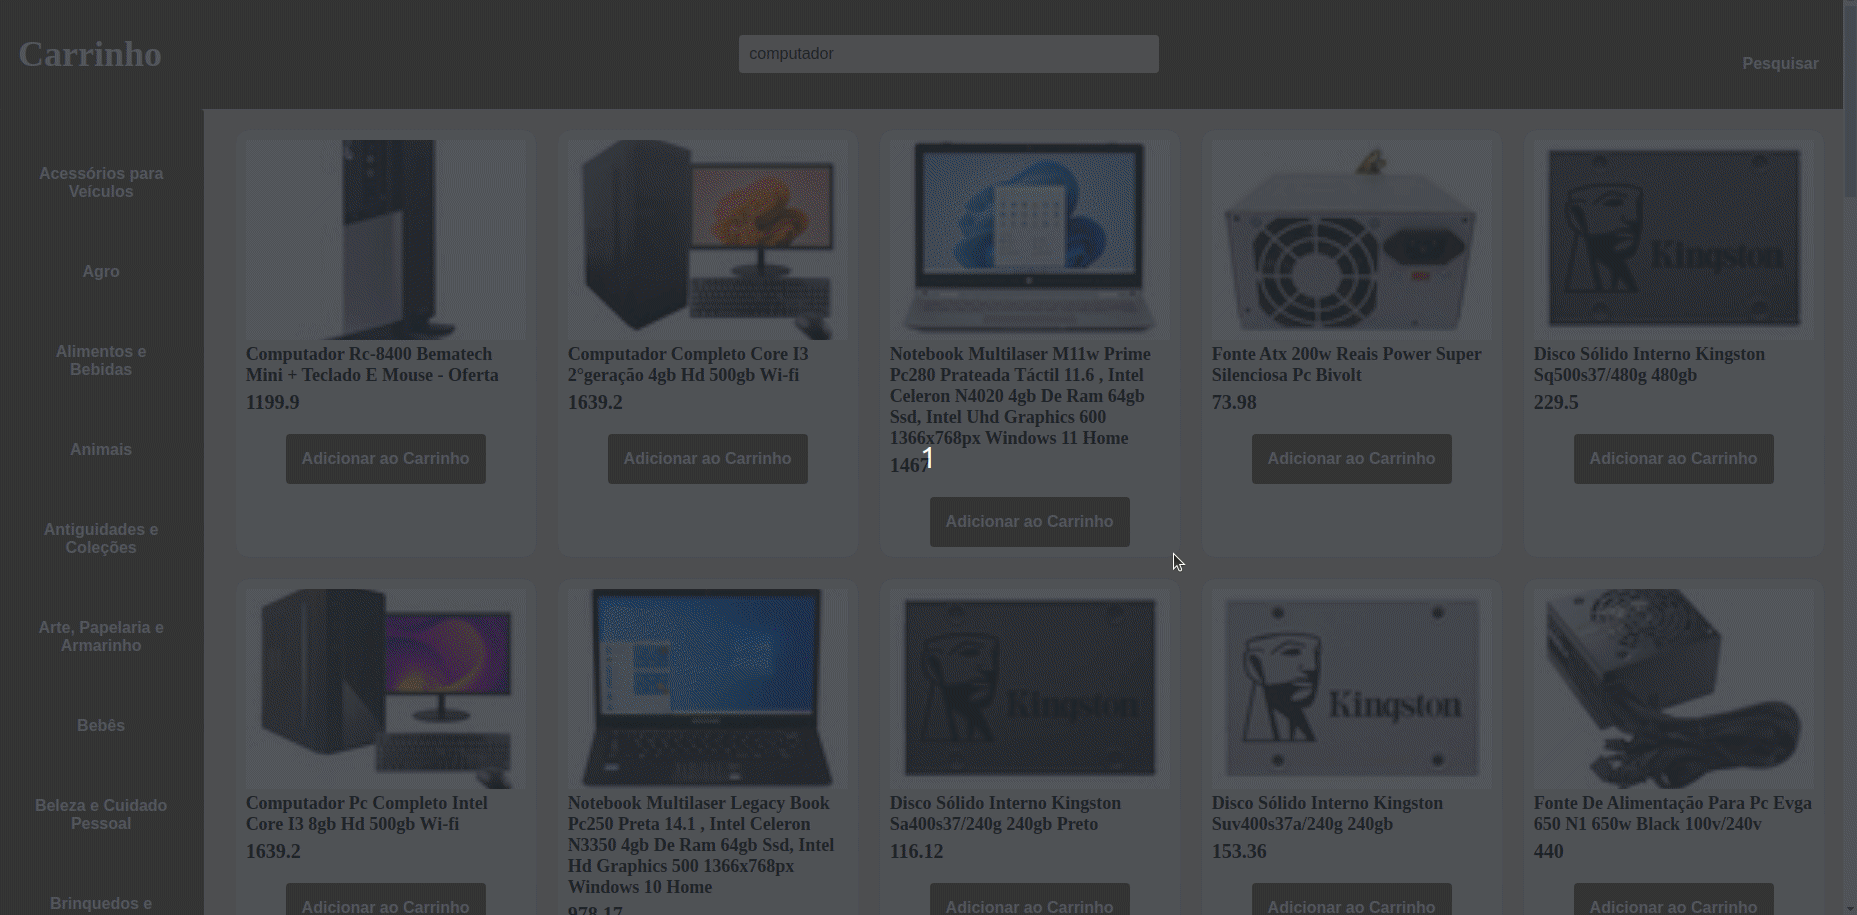Image resolution: width=1857 pixels, height=915 pixels.
Task: Add Notebook Multilaser M11w Prime to cart
Action: [x=1030, y=522]
